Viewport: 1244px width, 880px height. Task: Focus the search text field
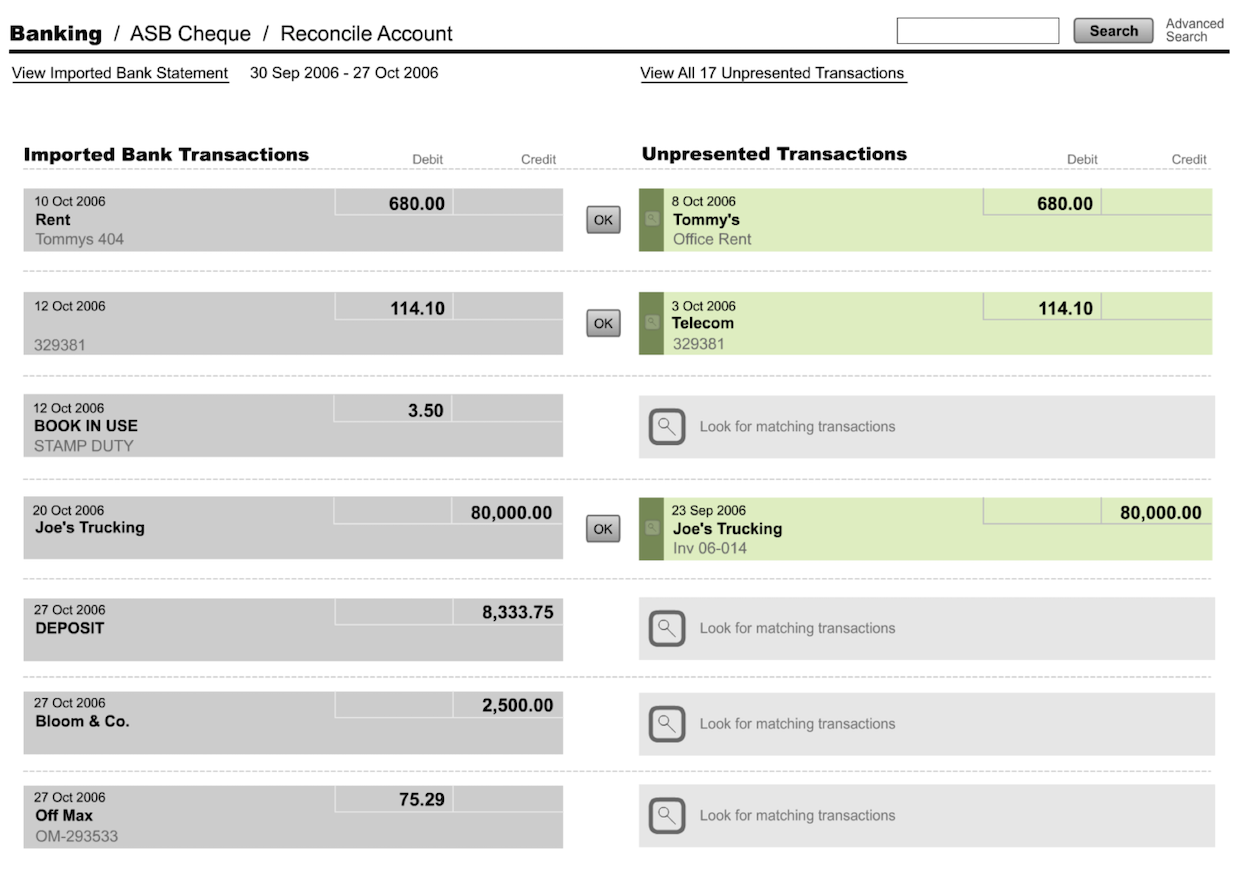point(977,31)
